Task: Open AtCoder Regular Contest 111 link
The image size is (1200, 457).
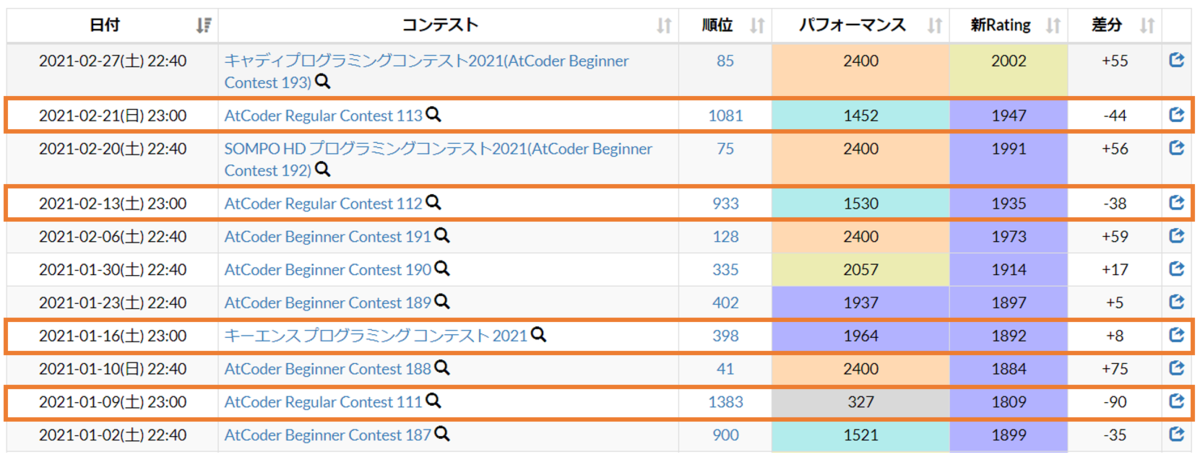Action: (324, 402)
